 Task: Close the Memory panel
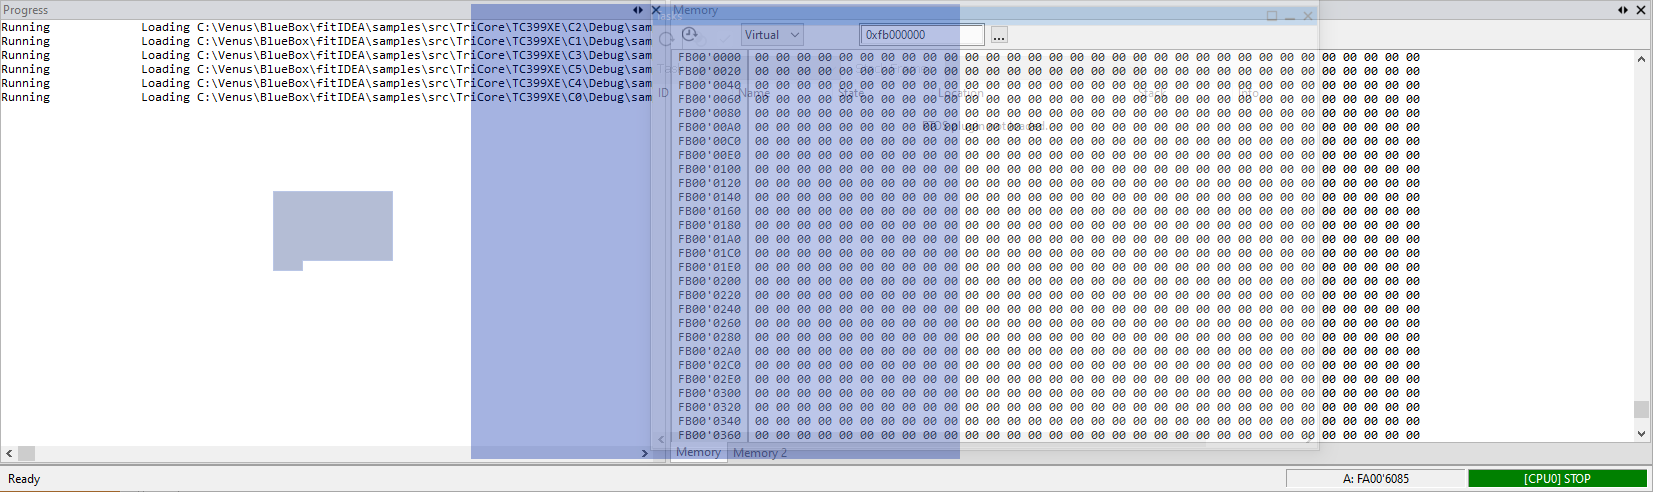[1641, 10]
